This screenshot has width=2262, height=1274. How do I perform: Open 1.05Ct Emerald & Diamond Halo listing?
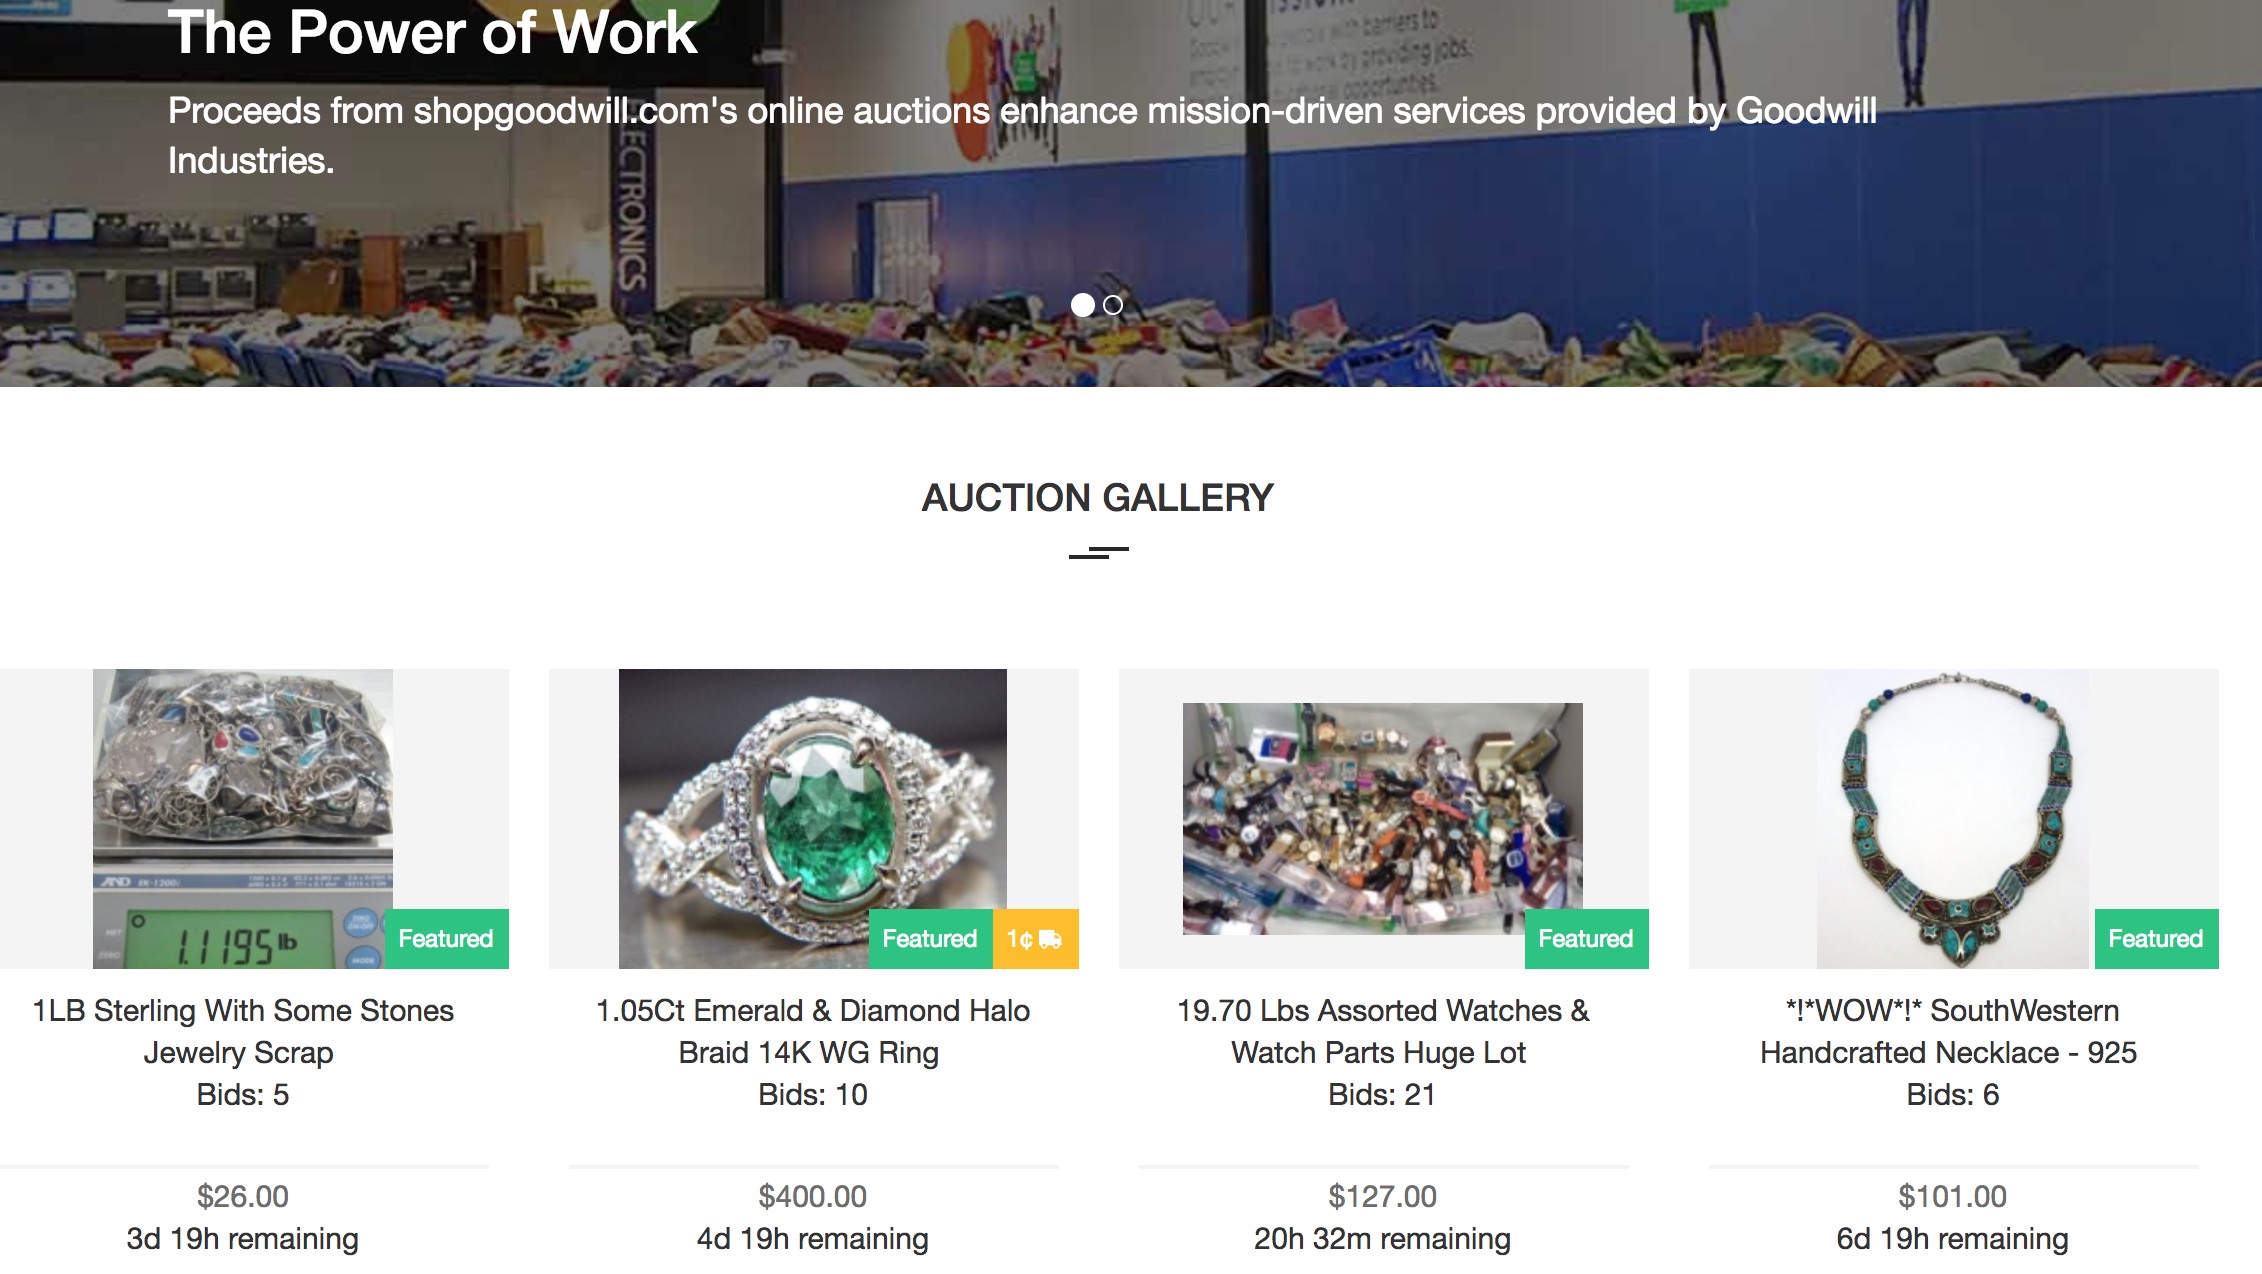pyautogui.click(x=813, y=1031)
